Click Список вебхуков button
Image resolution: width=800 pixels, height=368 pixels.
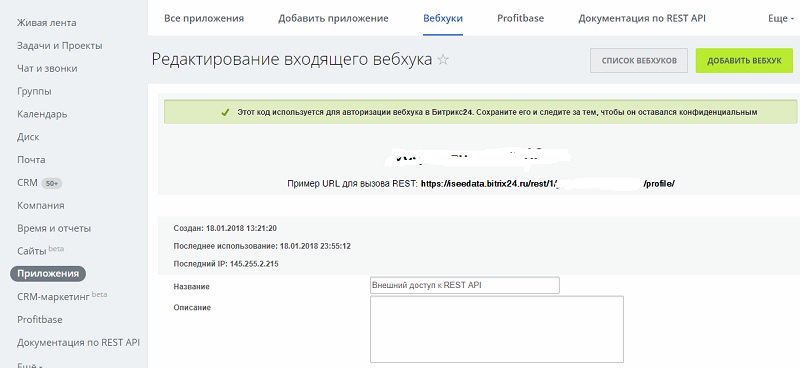tap(639, 61)
